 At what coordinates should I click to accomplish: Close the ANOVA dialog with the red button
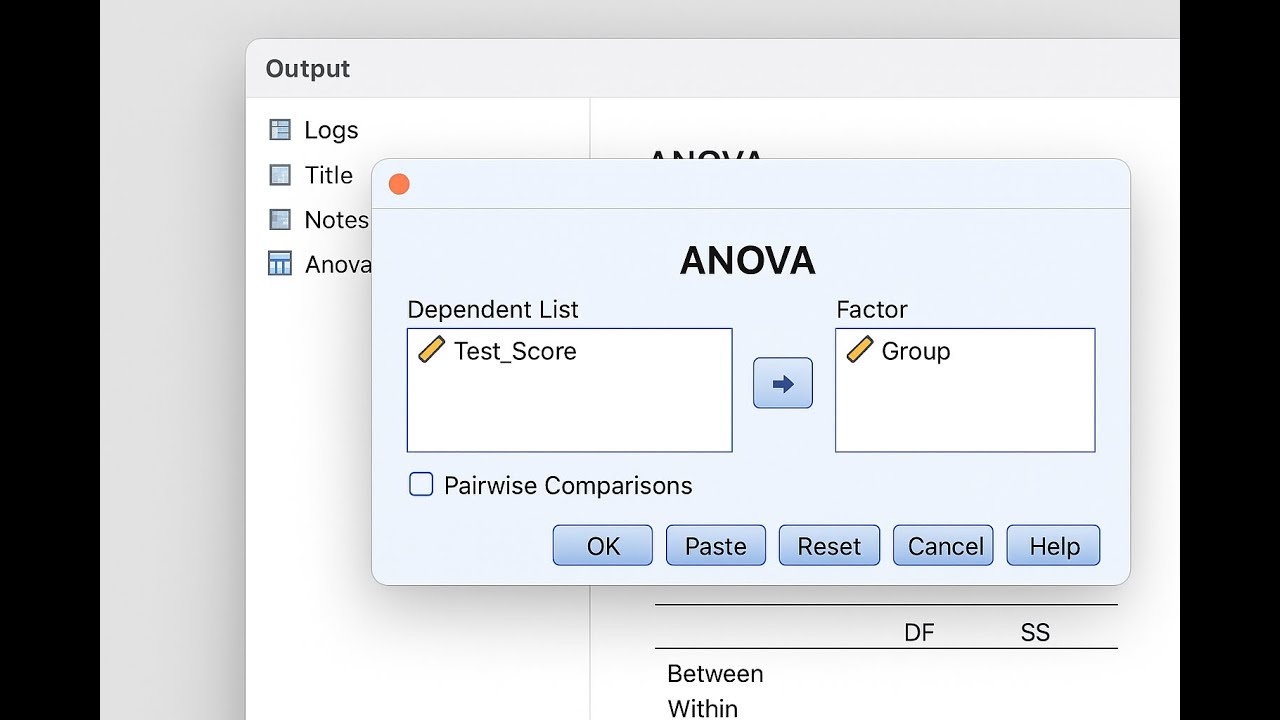pos(399,184)
